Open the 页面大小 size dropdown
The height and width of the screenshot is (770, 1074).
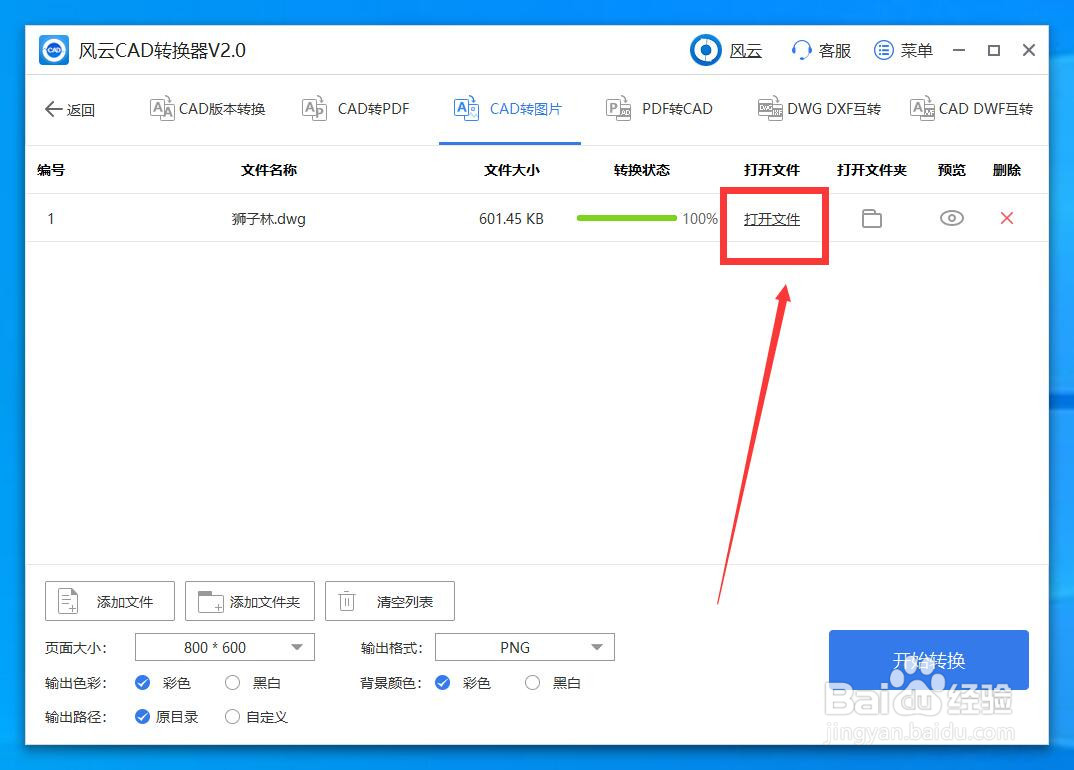coord(224,647)
